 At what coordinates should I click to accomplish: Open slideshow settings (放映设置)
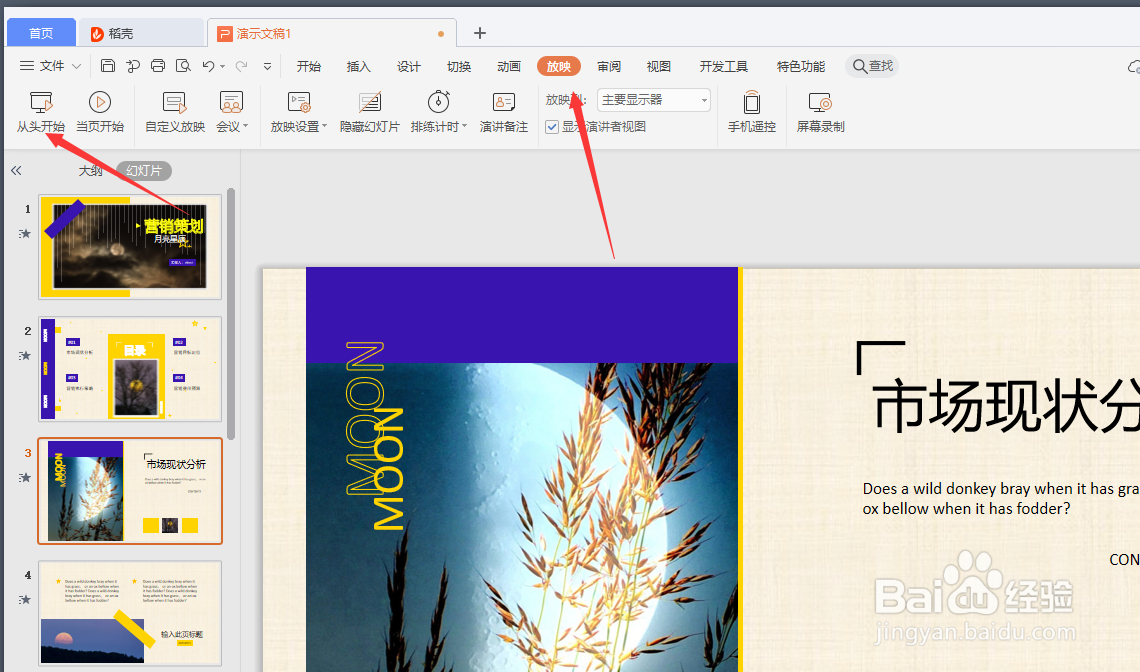pyautogui.click(x=299, y=112)
